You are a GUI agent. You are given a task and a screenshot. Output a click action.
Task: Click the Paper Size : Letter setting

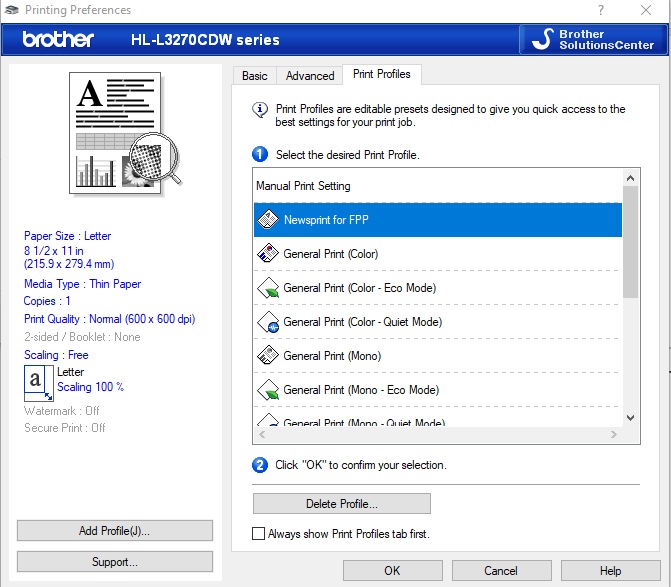click(x=68, y=236)
